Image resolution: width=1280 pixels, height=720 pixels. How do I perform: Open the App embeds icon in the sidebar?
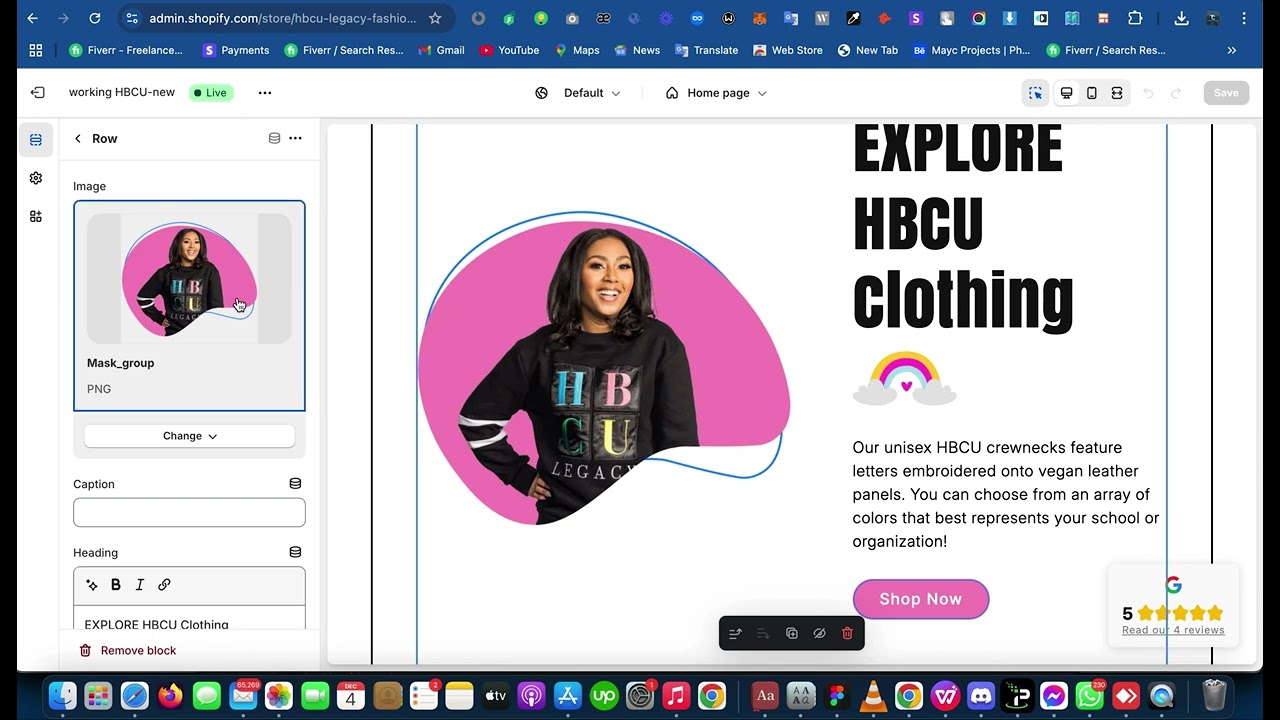click(x=36, y=216)
